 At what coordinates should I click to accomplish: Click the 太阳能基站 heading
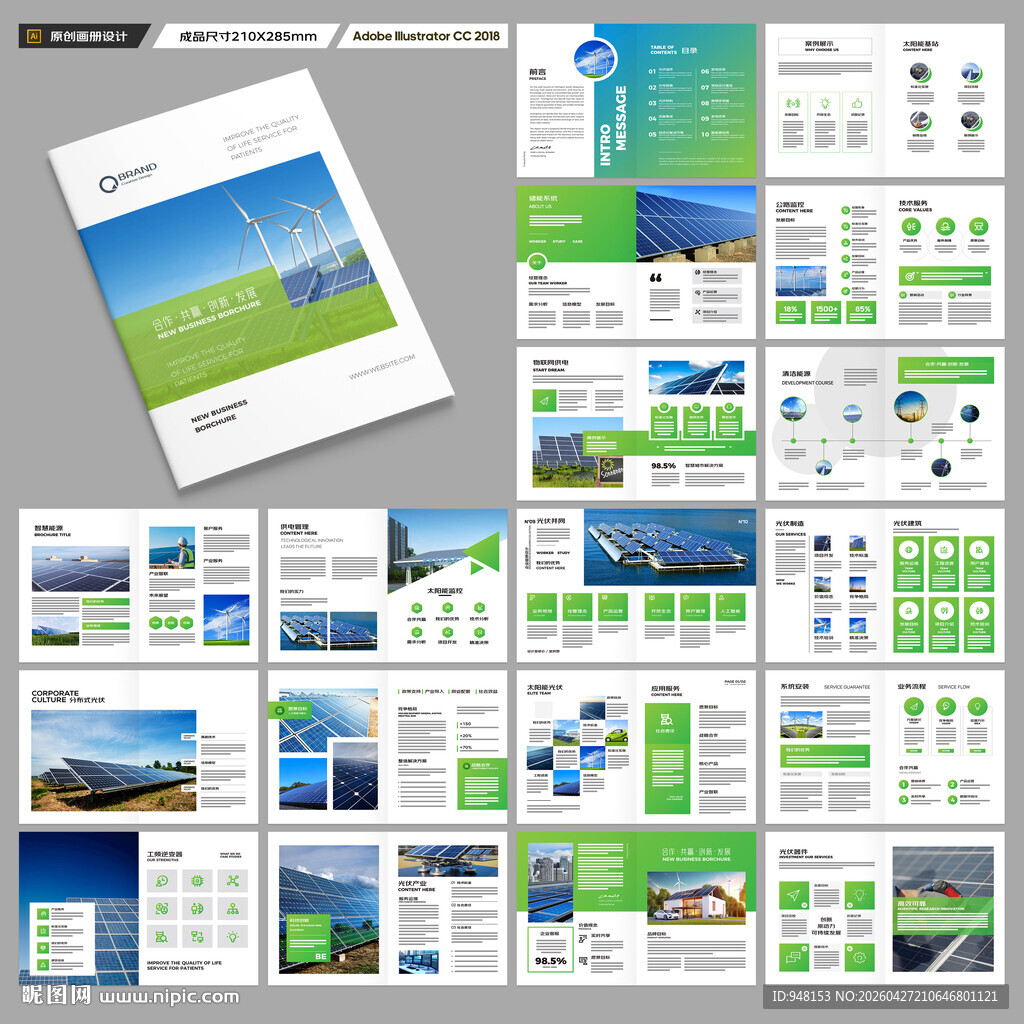(x=920, y=46)
